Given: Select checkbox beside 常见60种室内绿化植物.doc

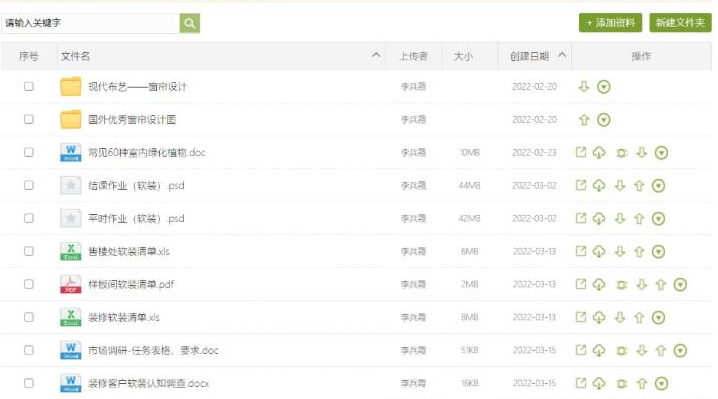Looking at the screenshot, I should (x=29, y=152).
